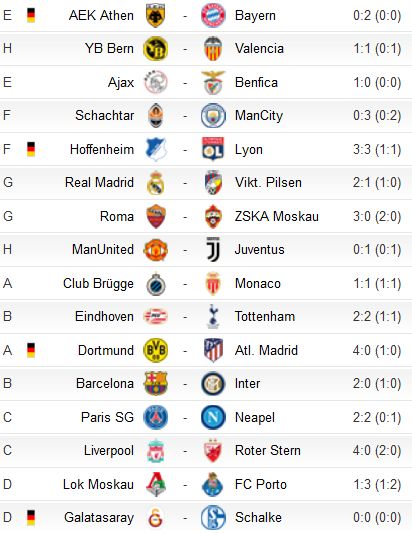412x533 pixels.
Task: Click the Lyon OL crest
Action: [x=213, y=149]
